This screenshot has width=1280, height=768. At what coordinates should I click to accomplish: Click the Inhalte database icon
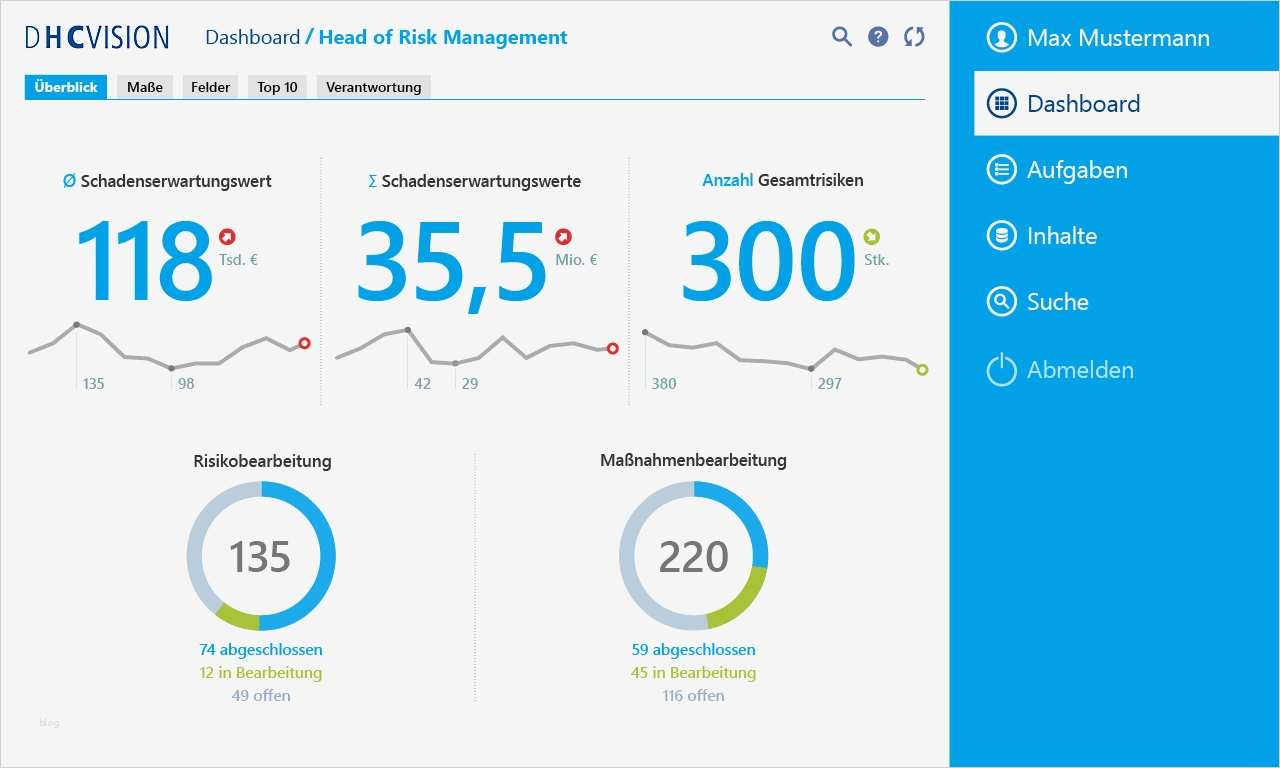tap(1001, 236)
